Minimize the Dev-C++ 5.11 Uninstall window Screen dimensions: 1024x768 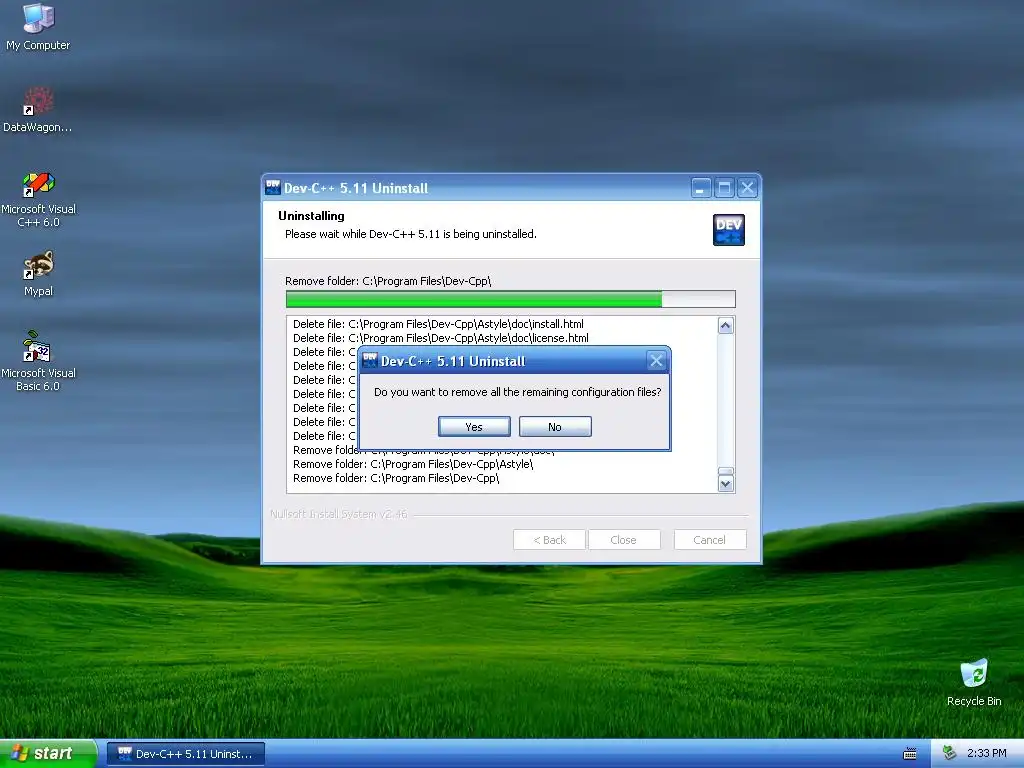701,188
